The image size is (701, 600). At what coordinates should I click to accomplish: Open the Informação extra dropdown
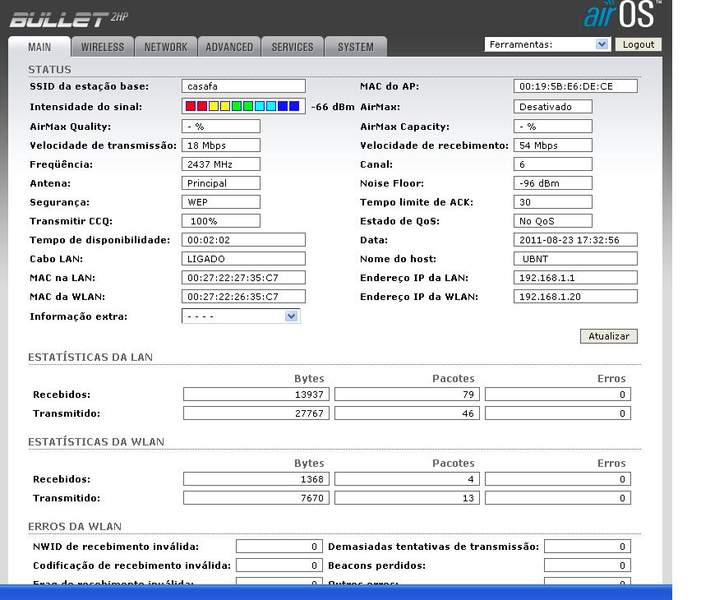tap(241, 316)
